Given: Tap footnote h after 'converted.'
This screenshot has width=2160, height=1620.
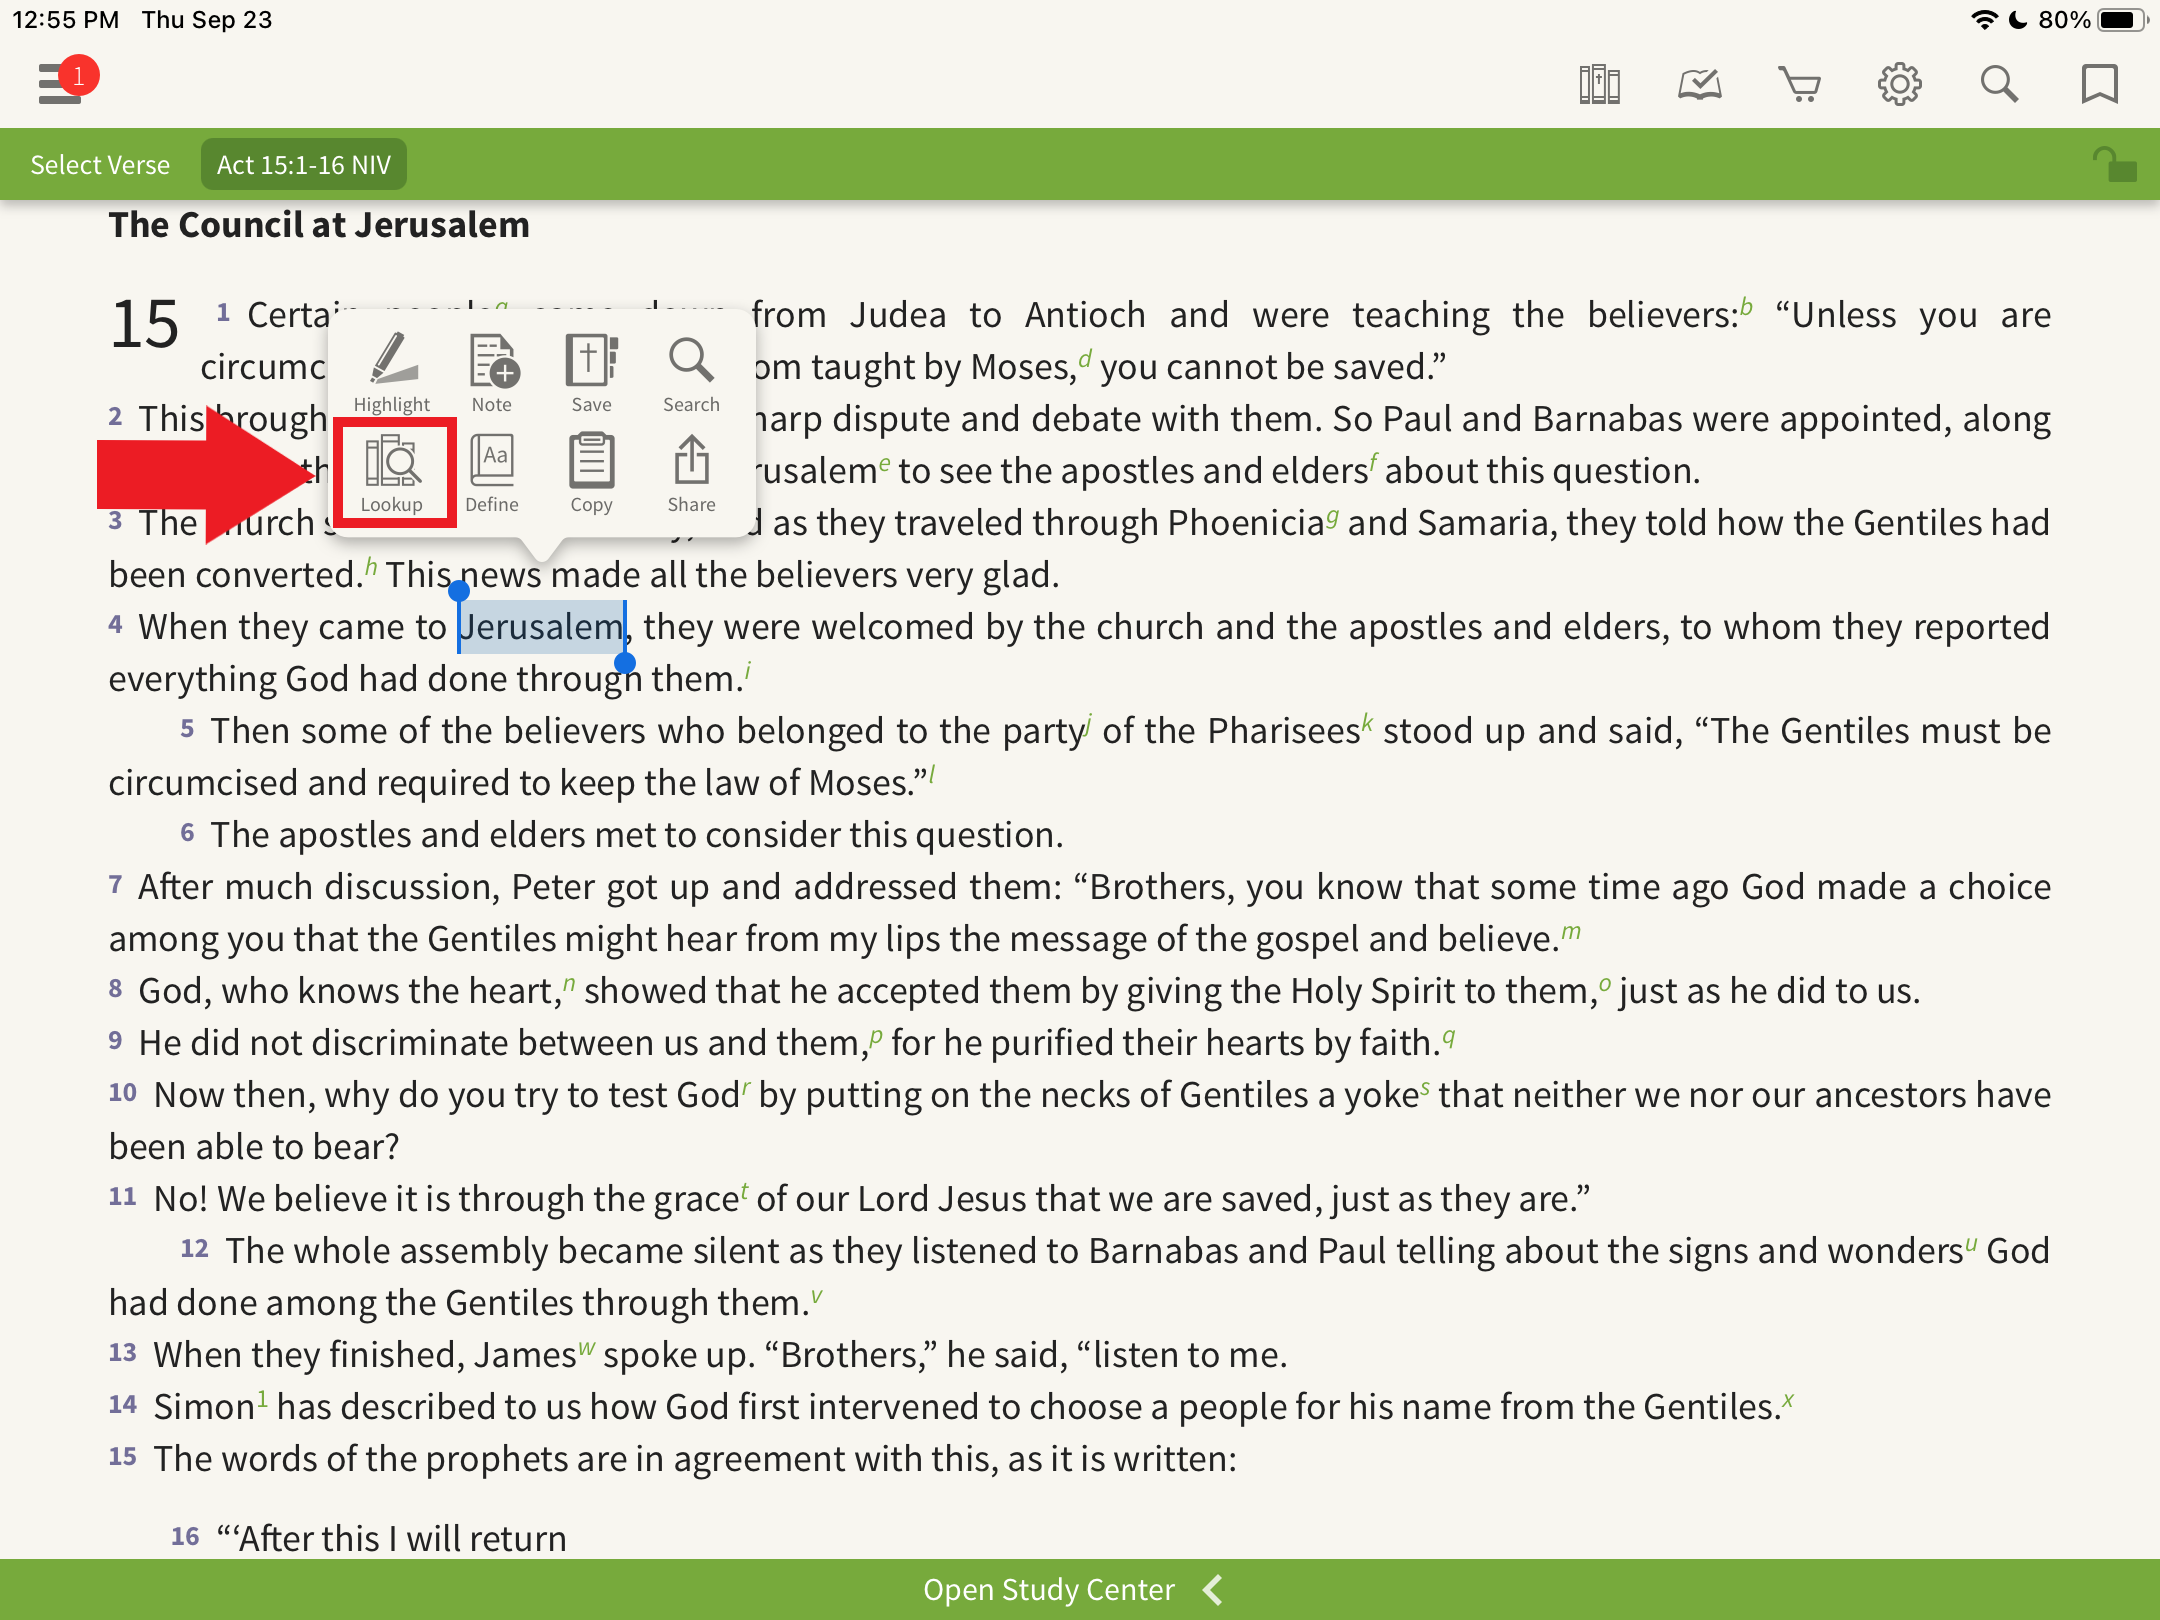Looking at the screenshot, I should (371, 566).
